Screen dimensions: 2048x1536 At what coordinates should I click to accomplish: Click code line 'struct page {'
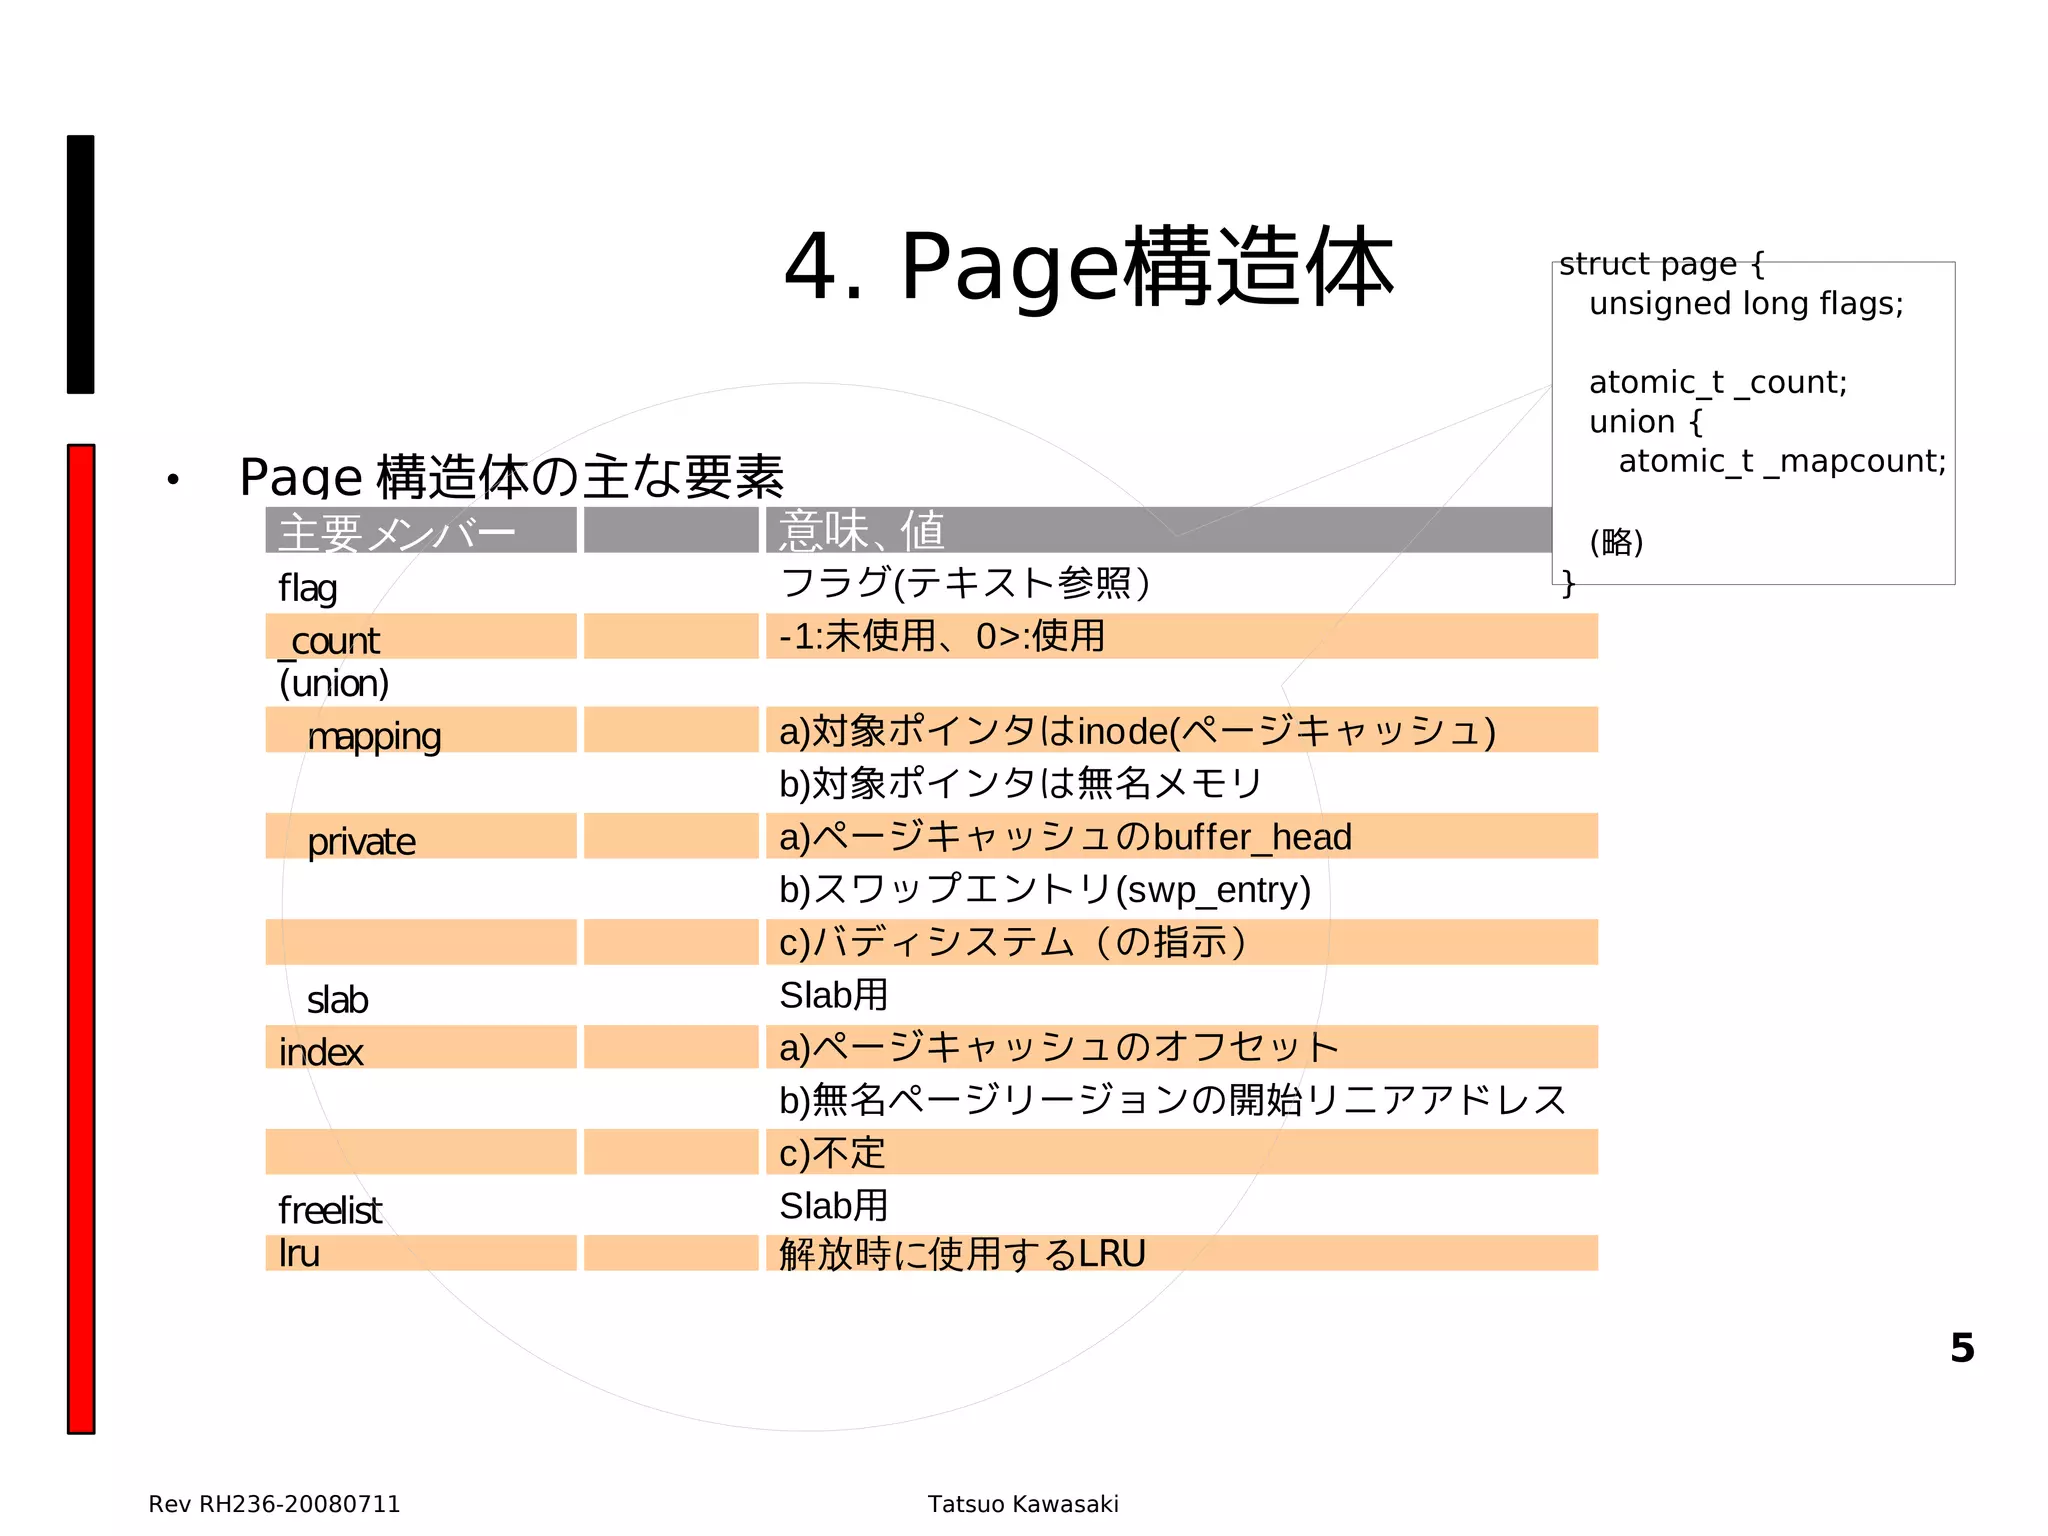pos(1661,264)
